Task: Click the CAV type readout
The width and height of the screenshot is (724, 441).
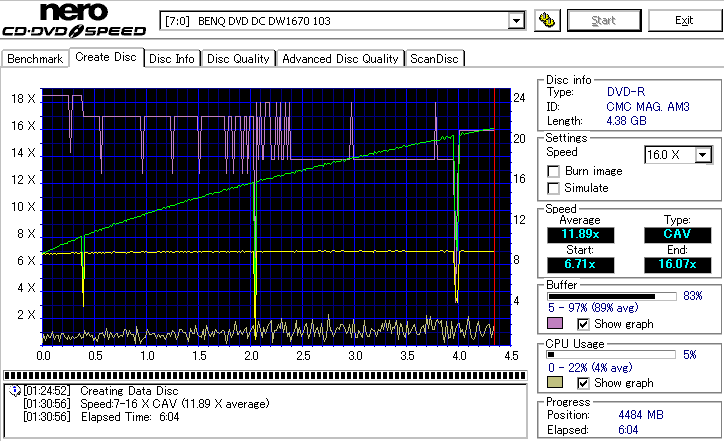Action: [677, 235]
